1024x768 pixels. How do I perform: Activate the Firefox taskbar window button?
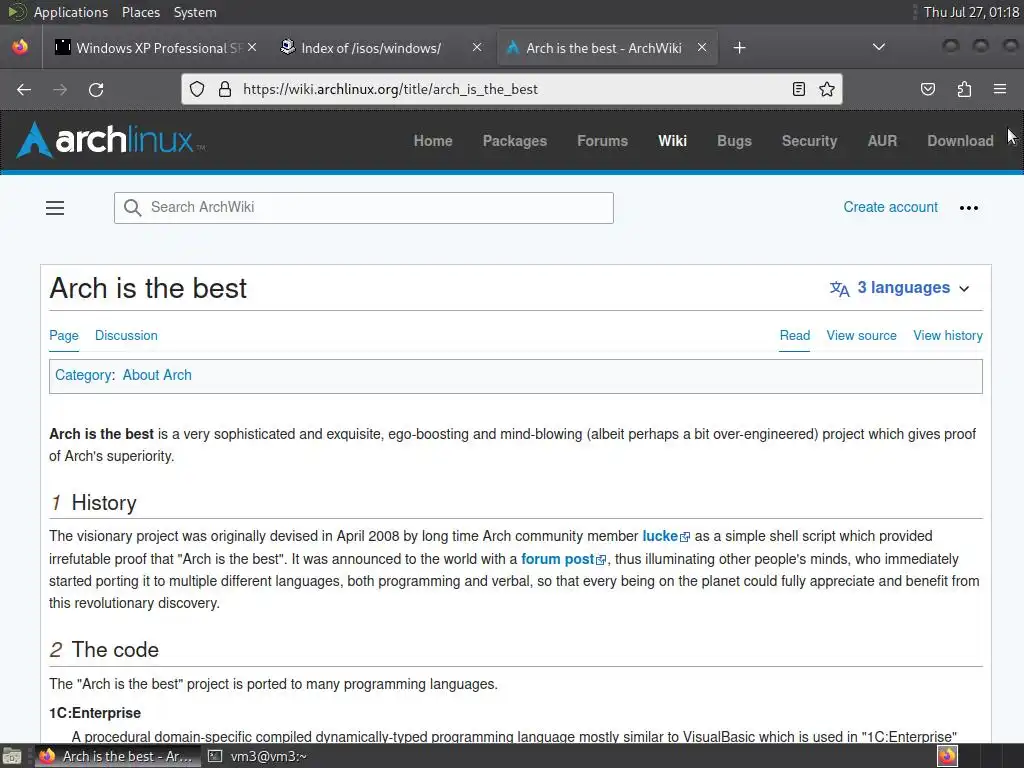(x=119, y=756)
